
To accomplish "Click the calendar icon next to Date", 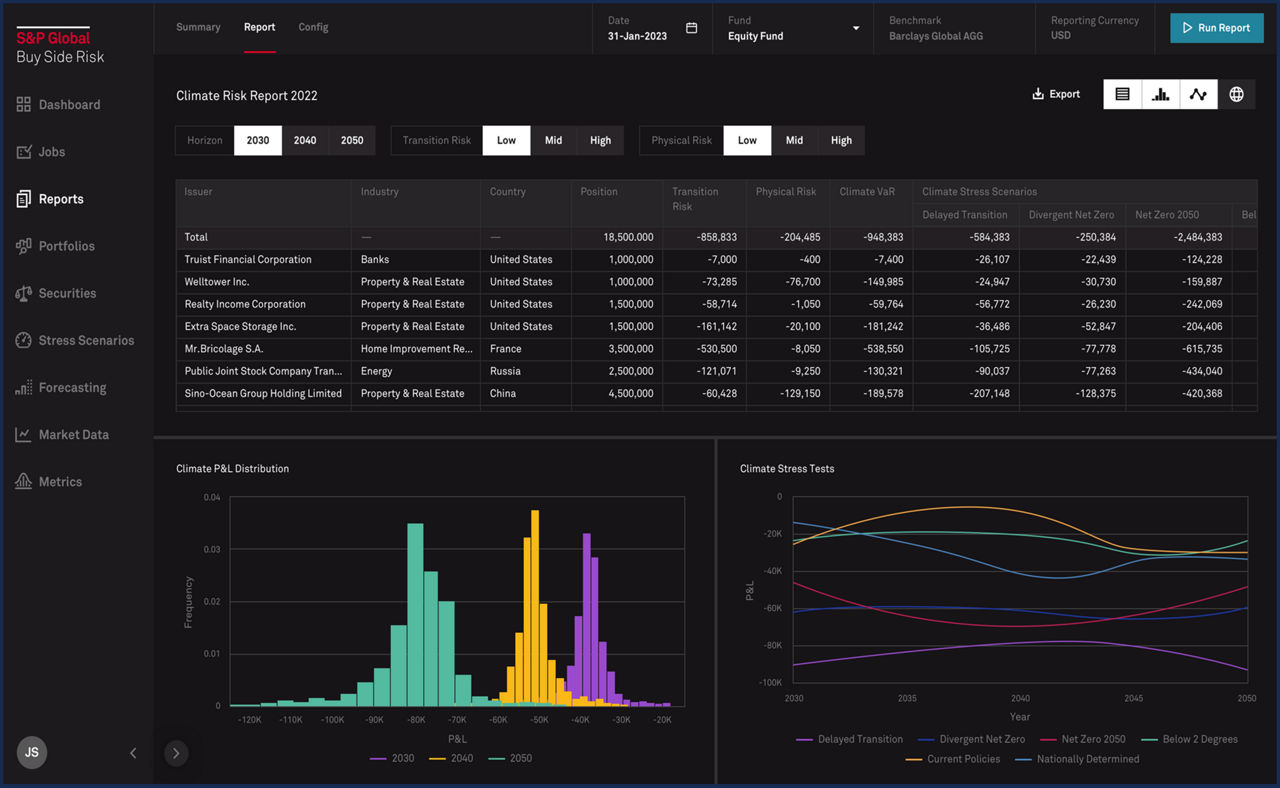I will point(691,28).
